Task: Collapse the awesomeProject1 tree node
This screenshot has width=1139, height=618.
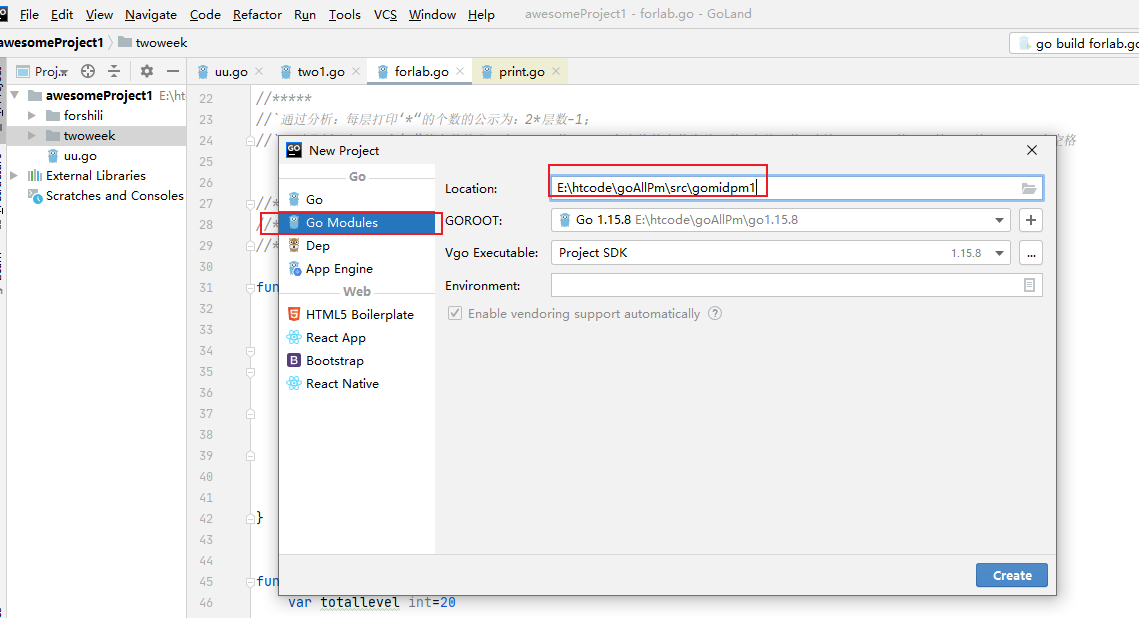Action: coord(15,95)
